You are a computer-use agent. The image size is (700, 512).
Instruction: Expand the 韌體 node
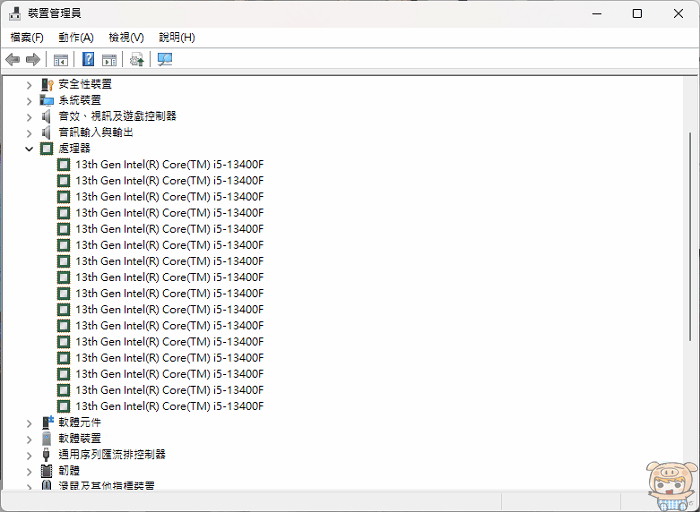tap(29, 471)
